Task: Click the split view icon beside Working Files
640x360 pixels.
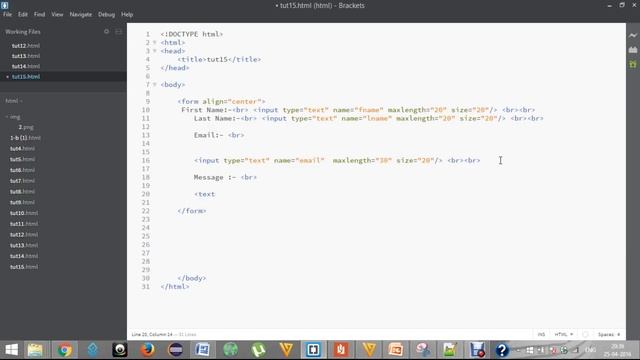Action: pos(118,31)
